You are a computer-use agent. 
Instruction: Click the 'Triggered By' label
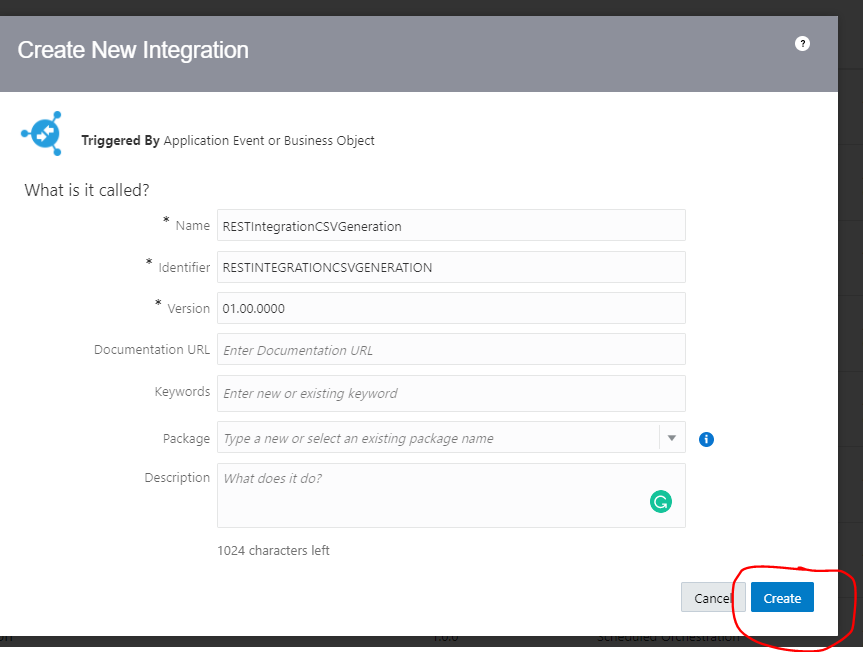point(121,141)
